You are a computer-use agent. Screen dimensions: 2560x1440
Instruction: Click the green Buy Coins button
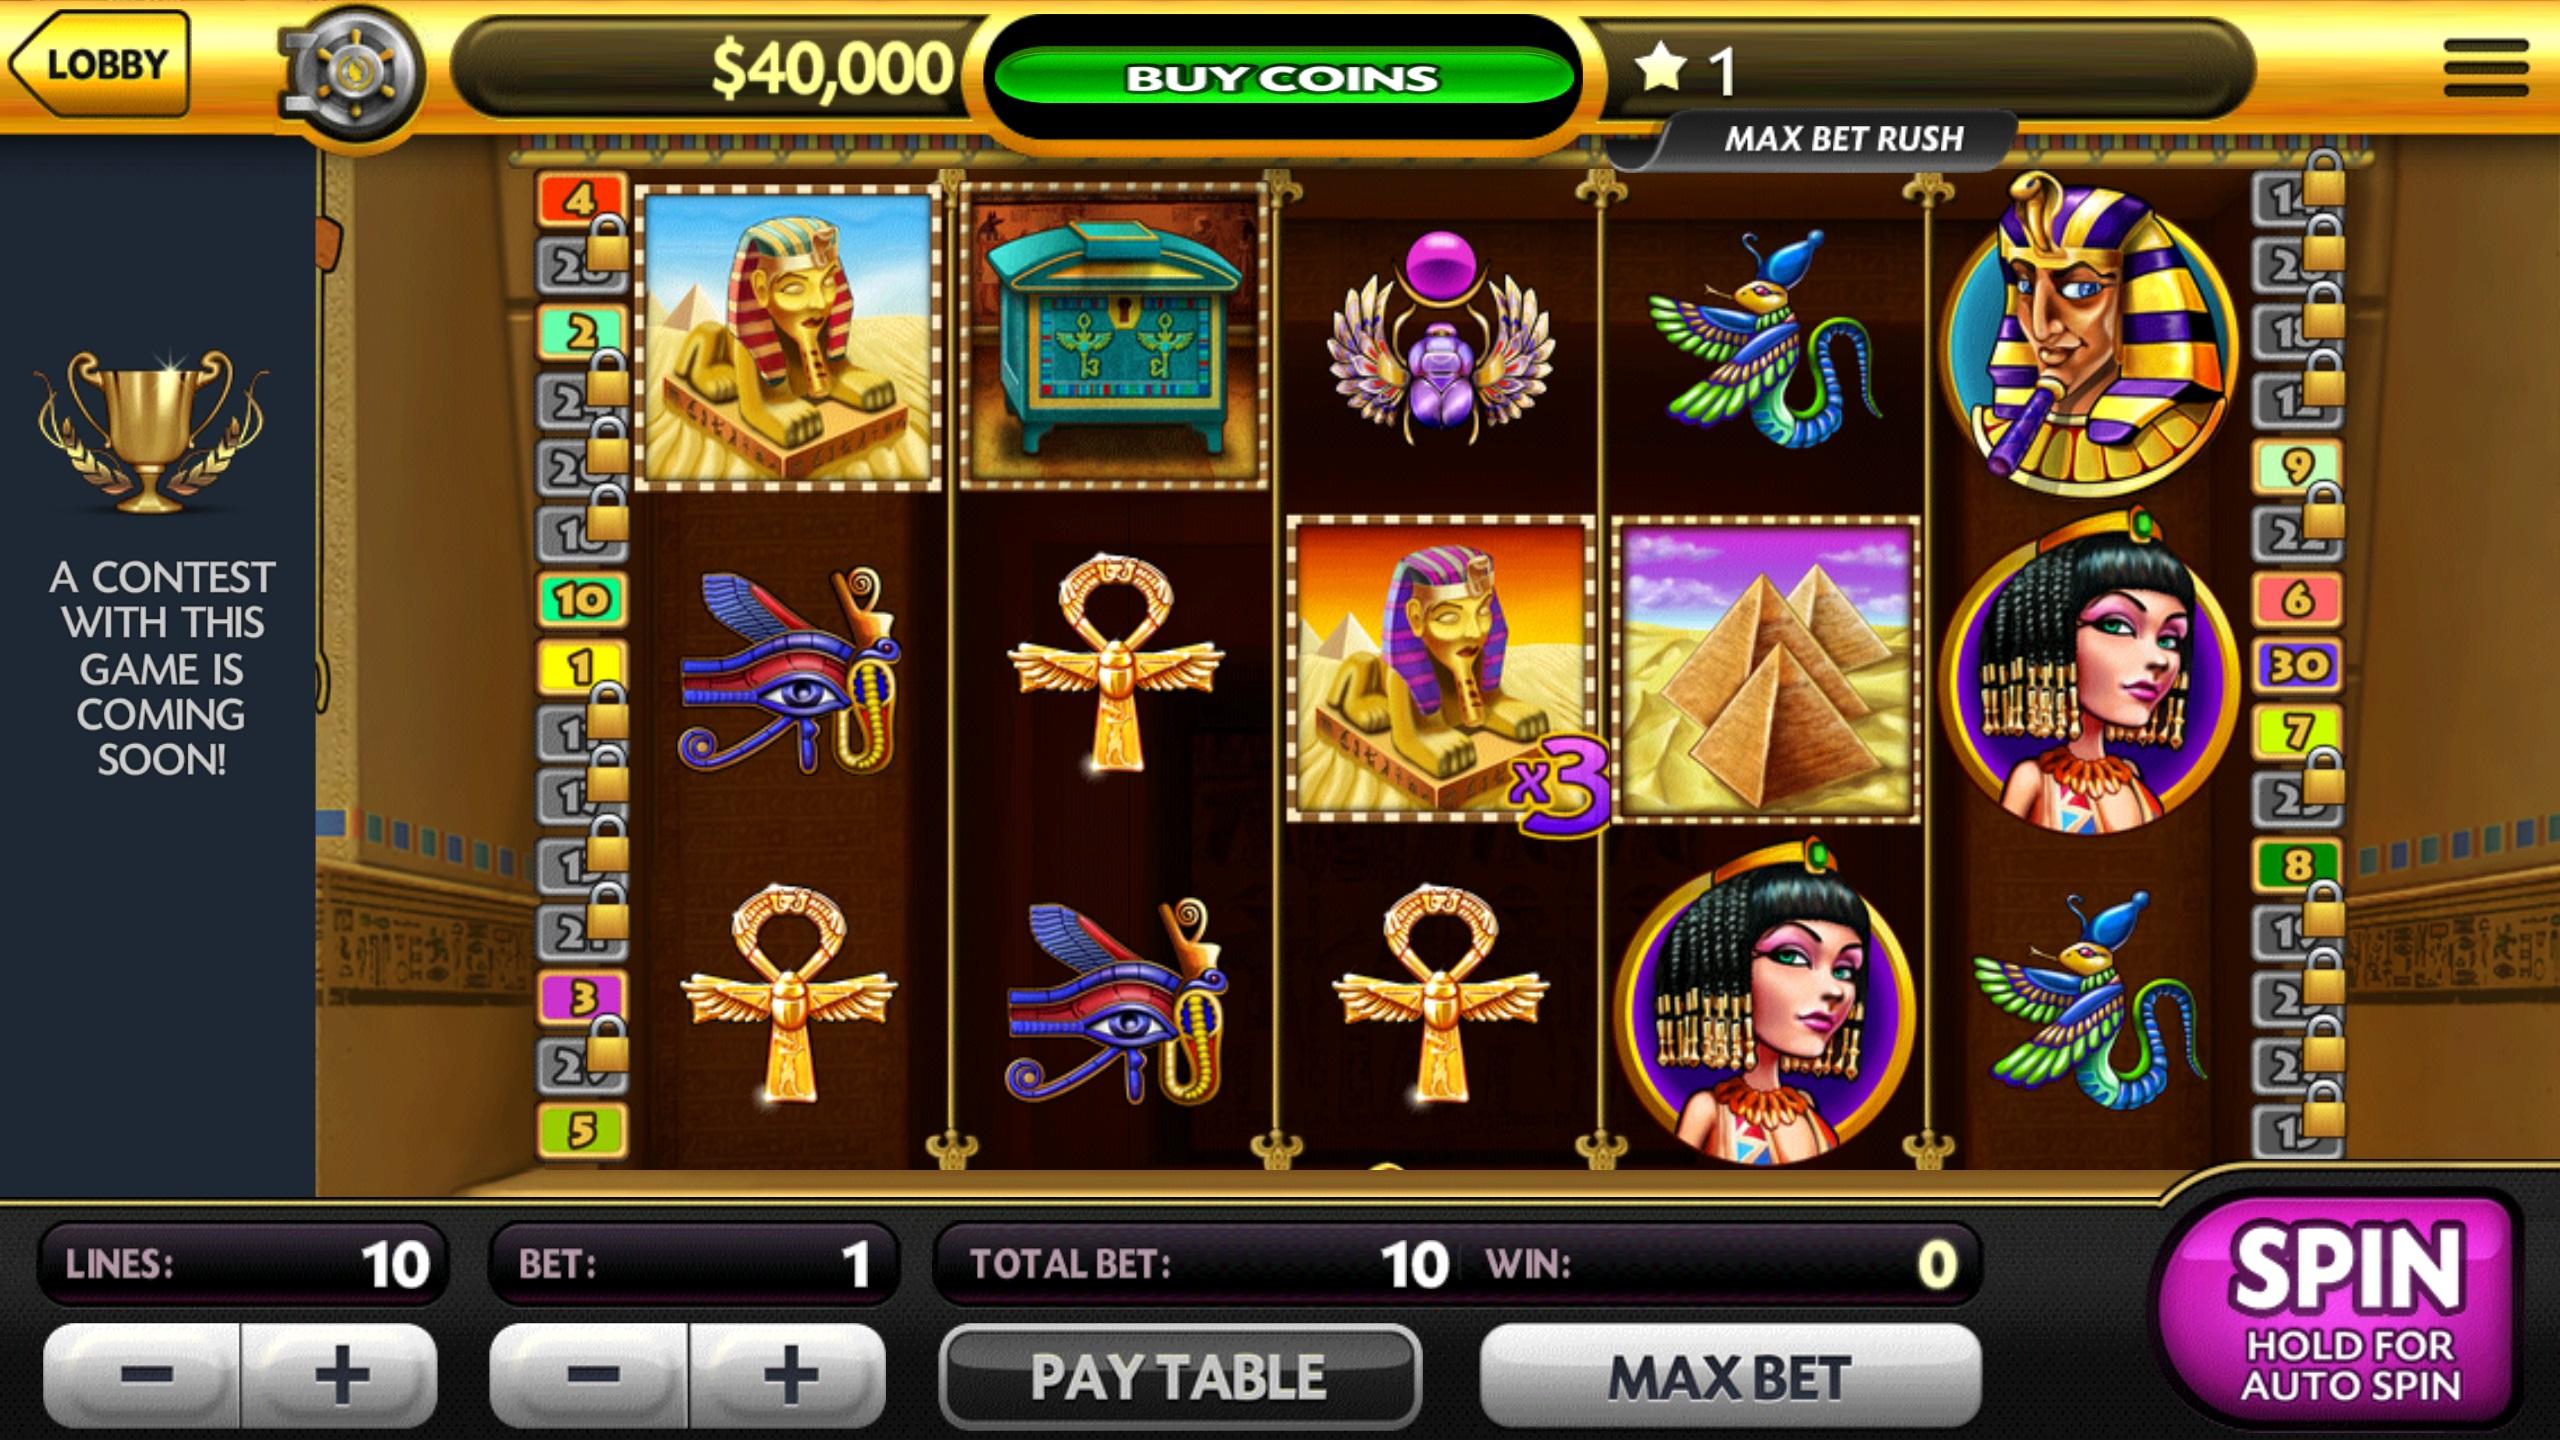coord(1283,78)
